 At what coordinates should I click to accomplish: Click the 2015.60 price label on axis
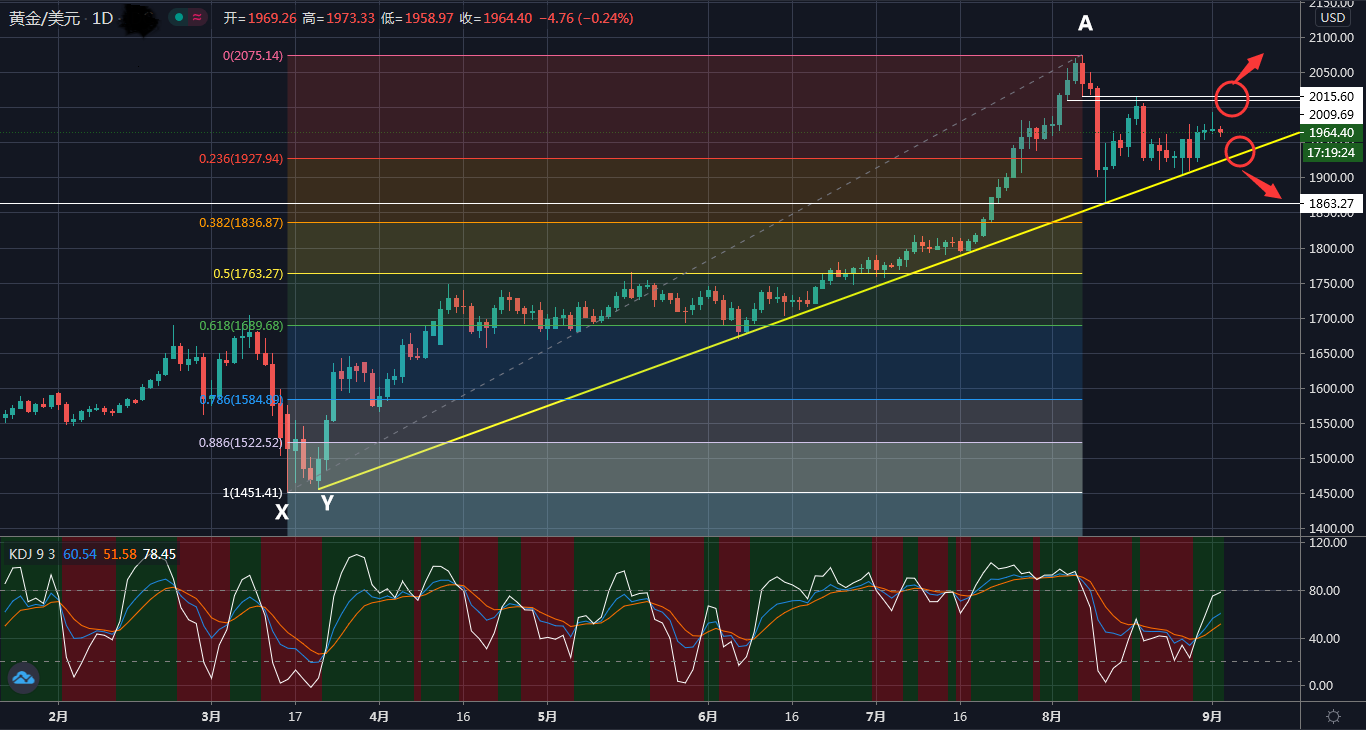[1331, 97]
